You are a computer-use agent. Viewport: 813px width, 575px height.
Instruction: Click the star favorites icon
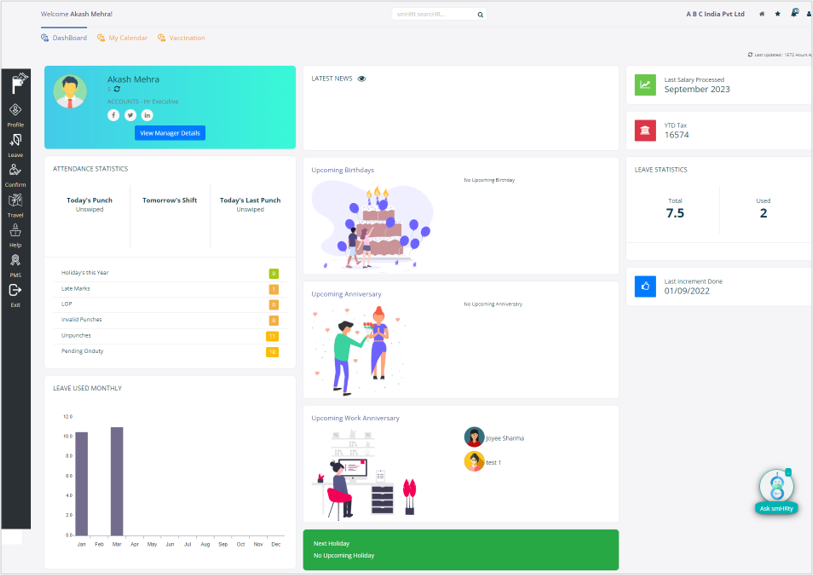pos(778,14)
